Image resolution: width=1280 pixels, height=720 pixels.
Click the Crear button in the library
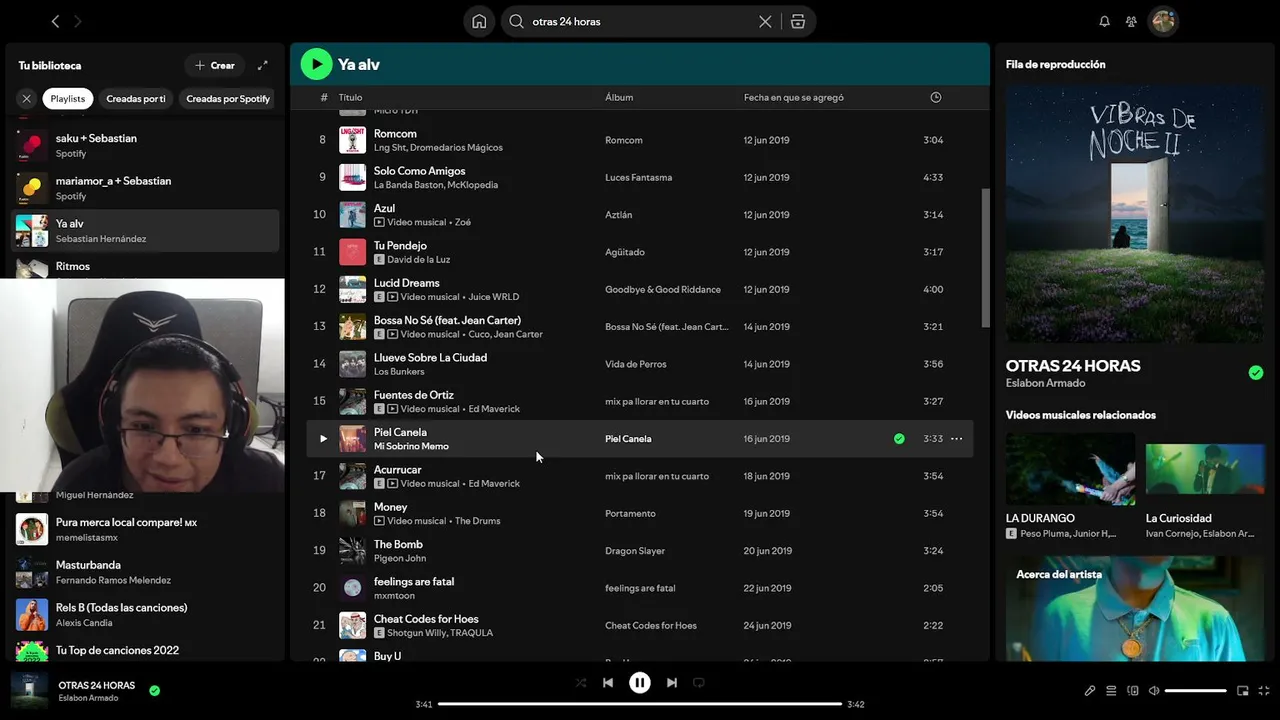click(x=215, y=65)
